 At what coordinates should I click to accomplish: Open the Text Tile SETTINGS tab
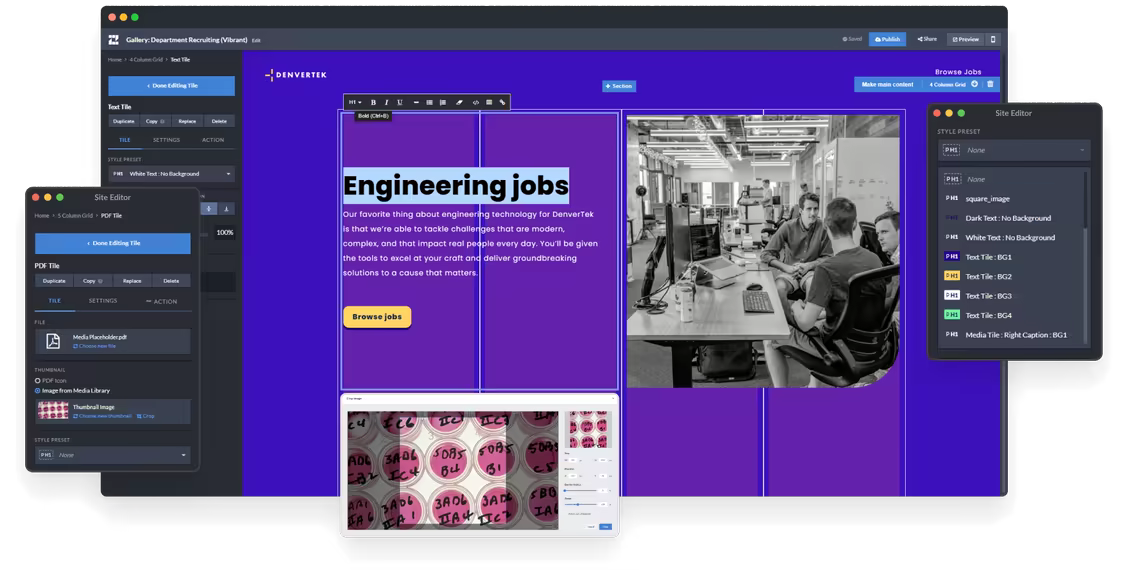(166, 140)
